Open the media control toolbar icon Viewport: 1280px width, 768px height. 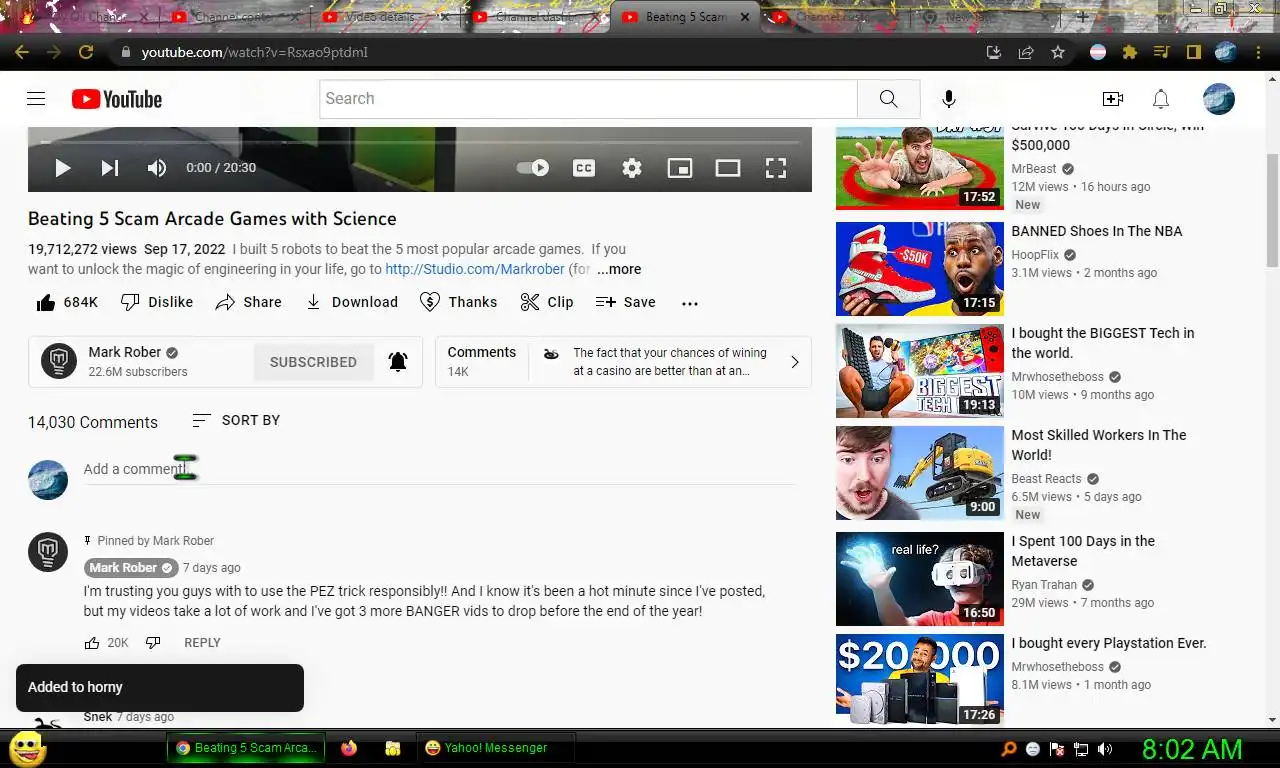click(1161, 52)
